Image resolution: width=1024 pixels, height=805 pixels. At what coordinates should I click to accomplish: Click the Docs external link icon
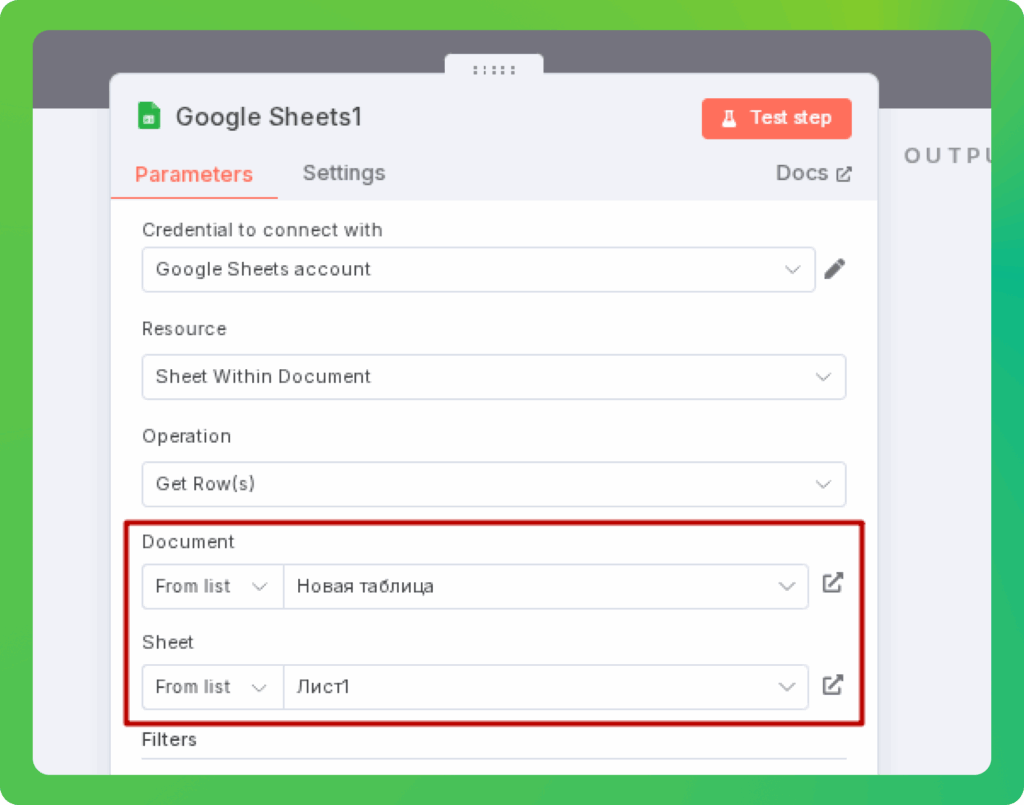[x=844, y=174]
